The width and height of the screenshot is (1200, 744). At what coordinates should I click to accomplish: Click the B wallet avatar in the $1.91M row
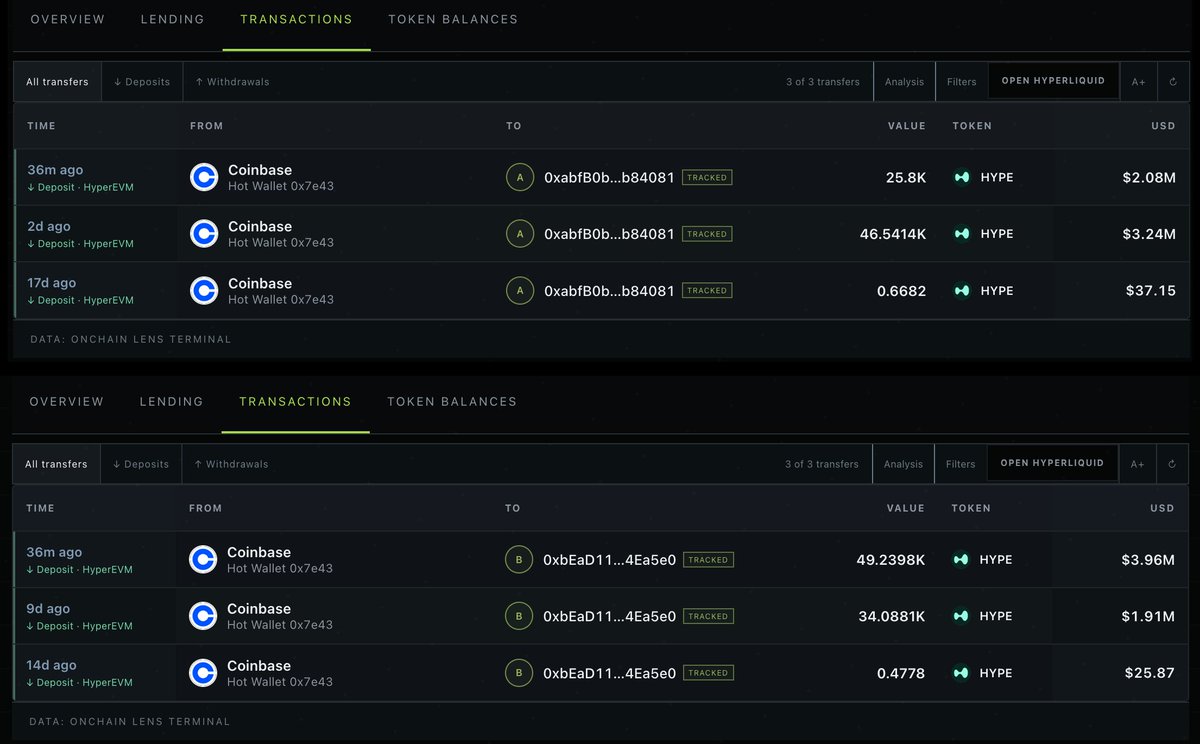tap(518, 616)
